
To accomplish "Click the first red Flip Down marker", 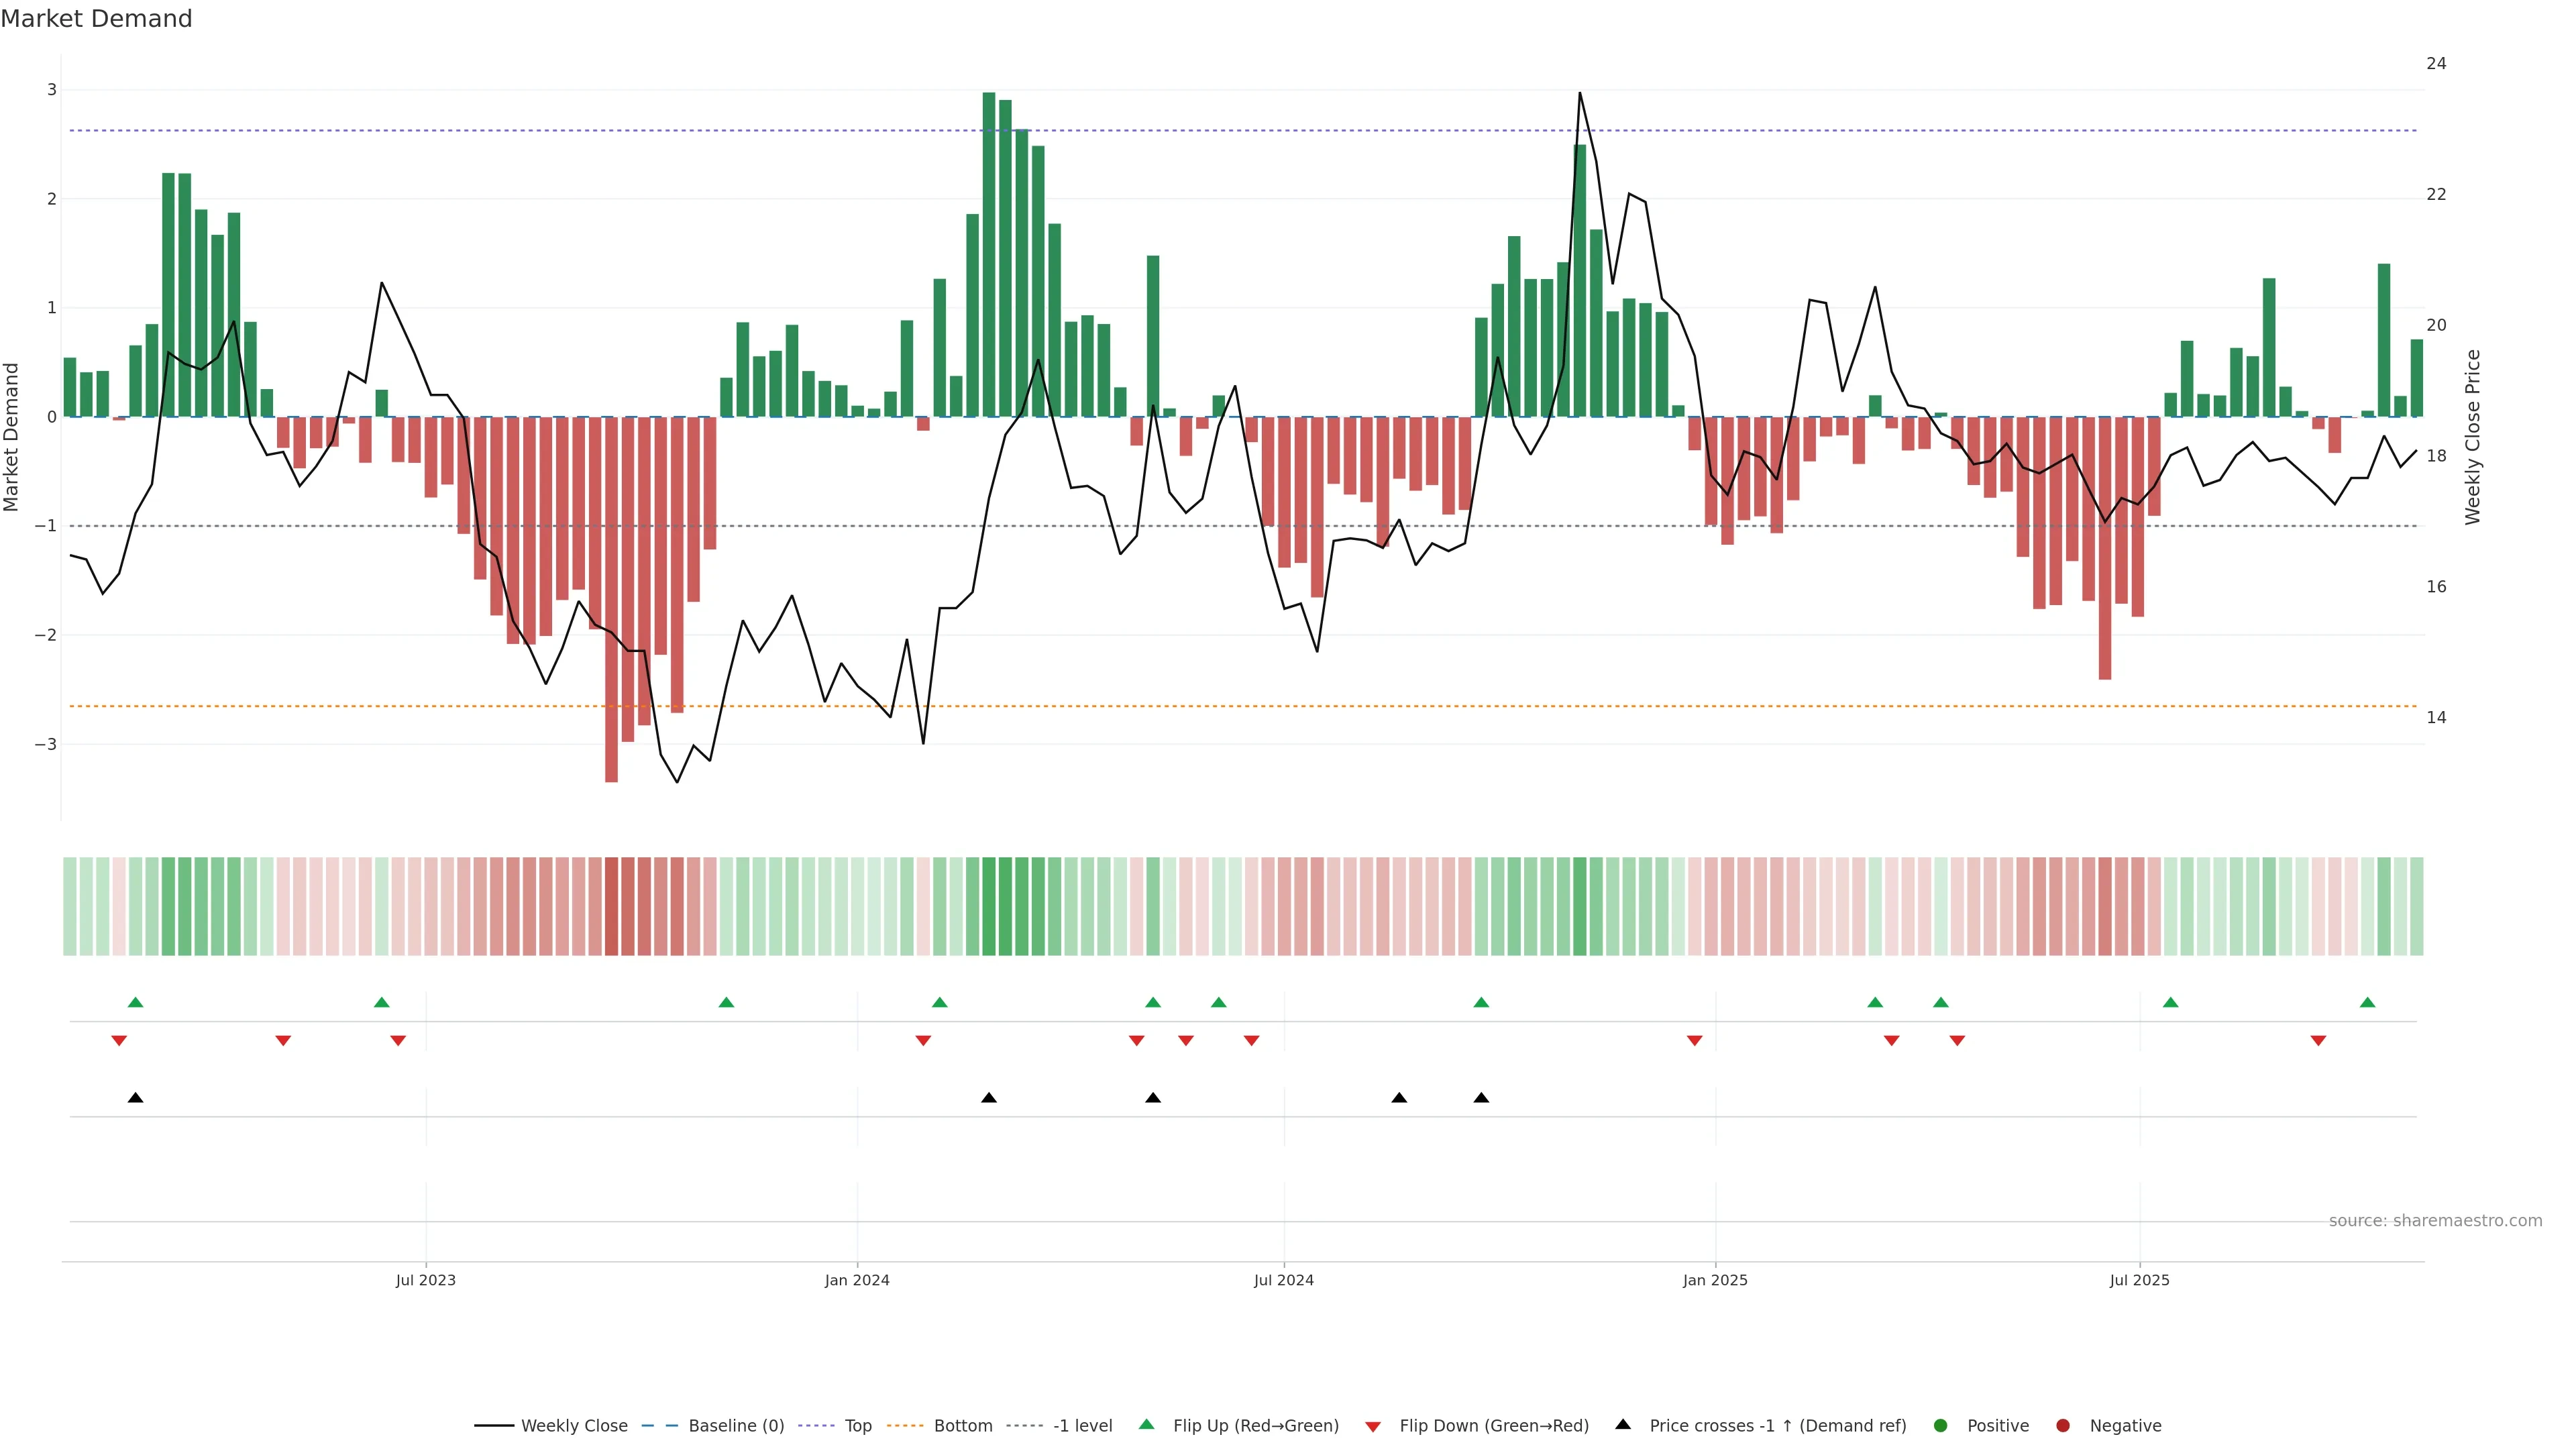I will click(119, 1041).
